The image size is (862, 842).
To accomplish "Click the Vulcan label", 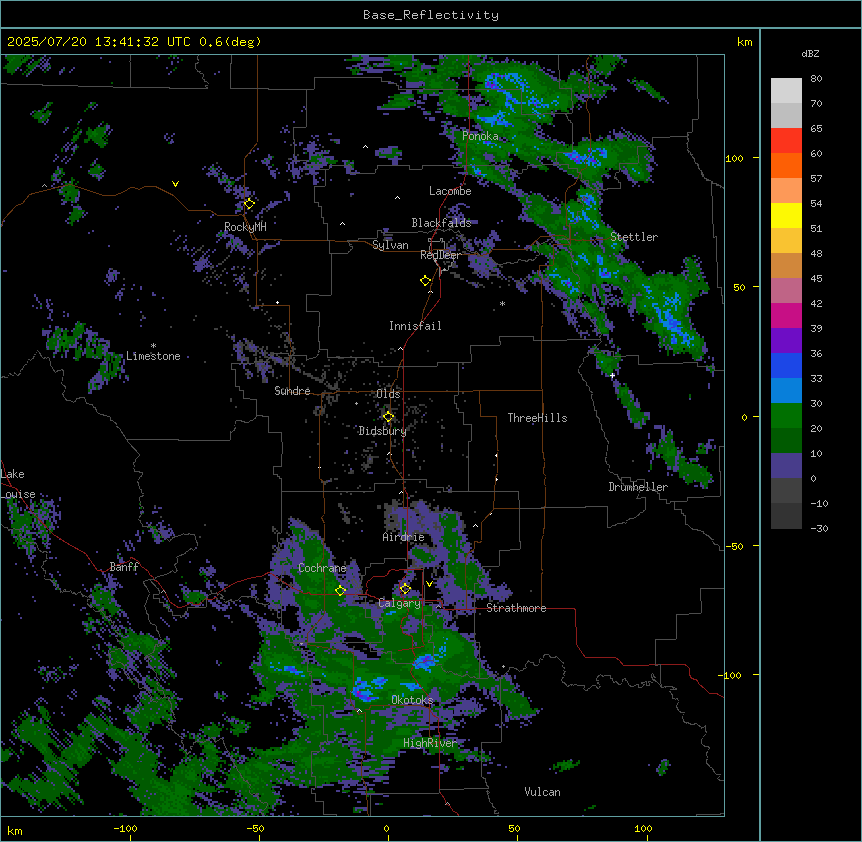I will pos(543,792).
